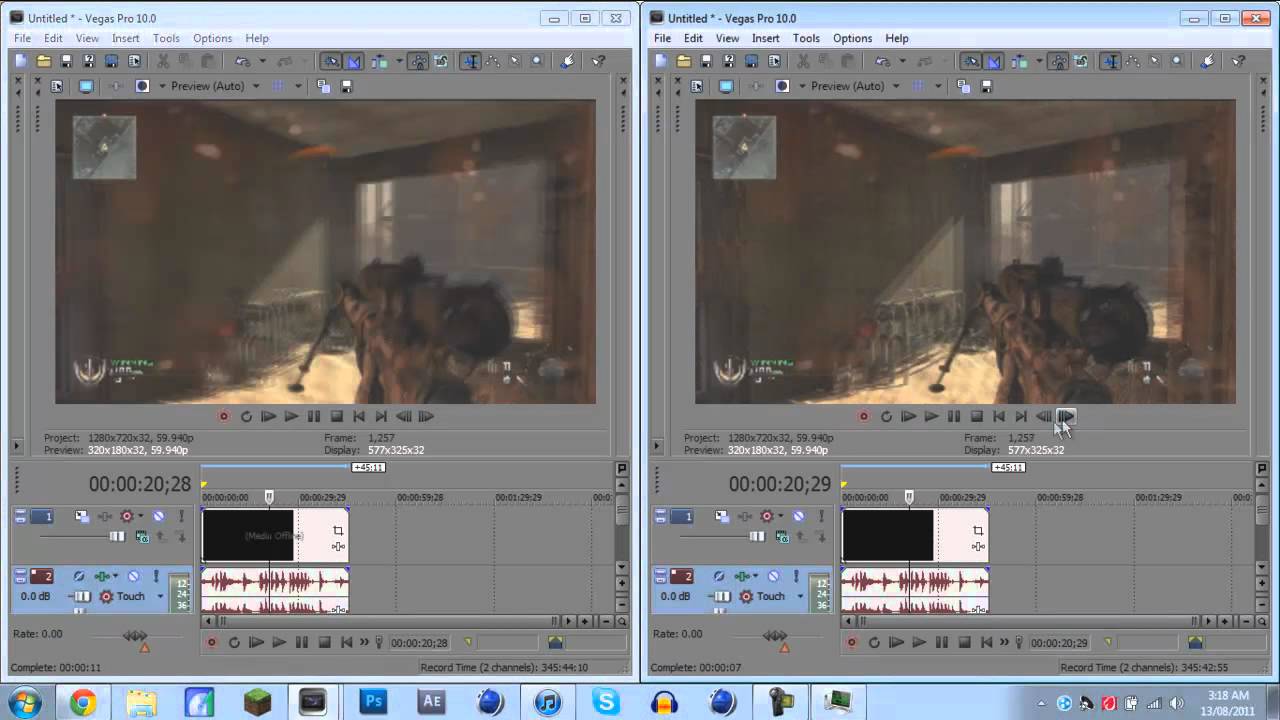Screen dimensions: 1280x720
Task: Click external monitor preview icon in left window
Action: [x=86, y=86]
